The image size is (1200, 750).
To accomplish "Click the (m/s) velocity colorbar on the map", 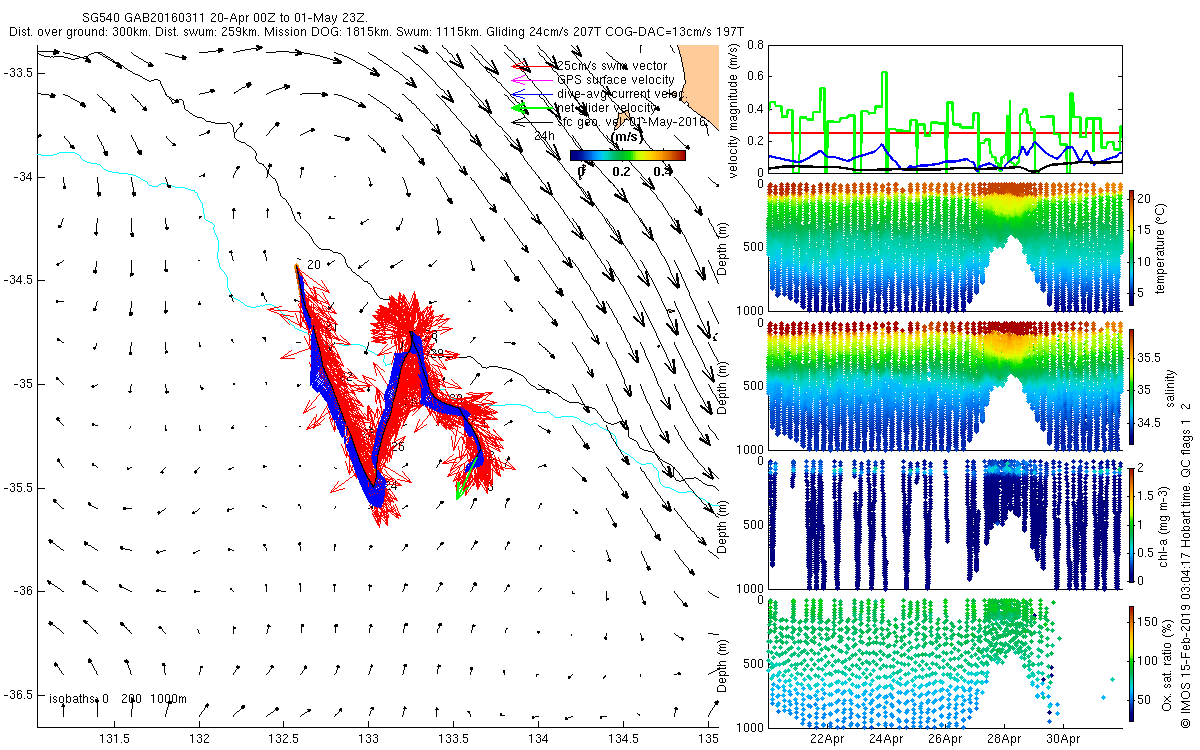I will (628, 155).
